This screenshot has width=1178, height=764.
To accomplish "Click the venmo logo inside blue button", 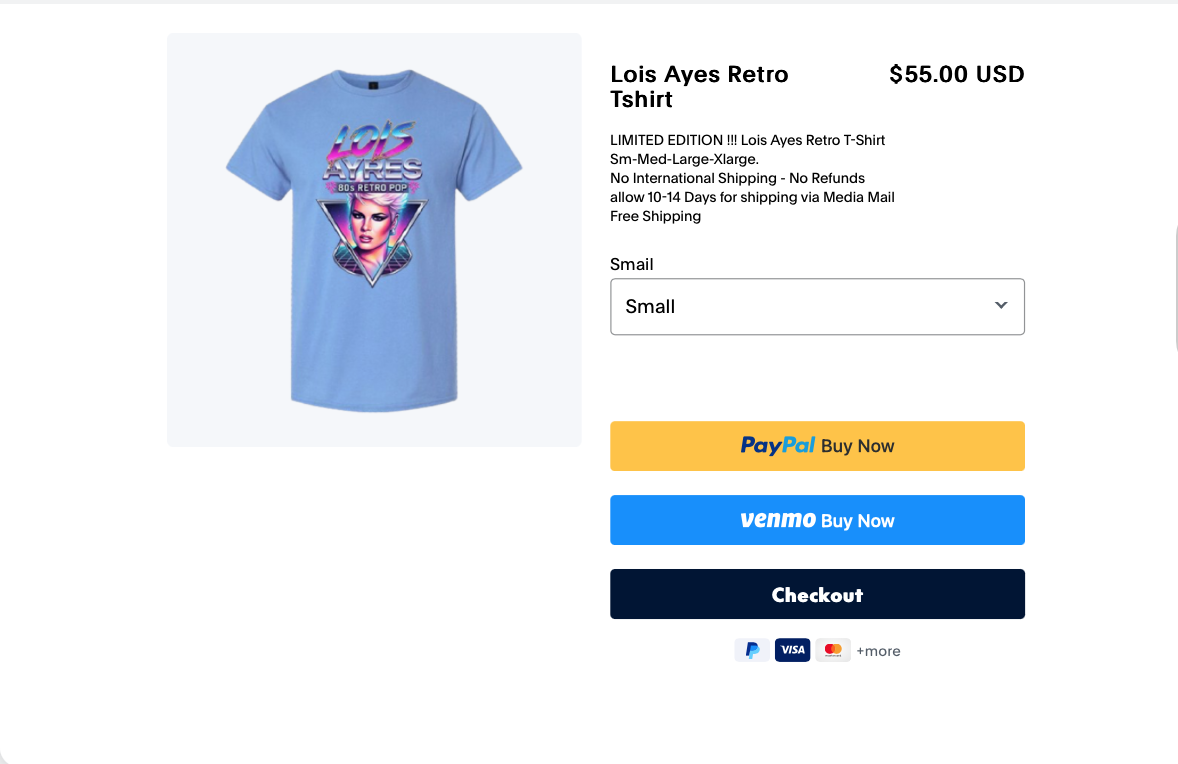I will [x=778, y=519].
